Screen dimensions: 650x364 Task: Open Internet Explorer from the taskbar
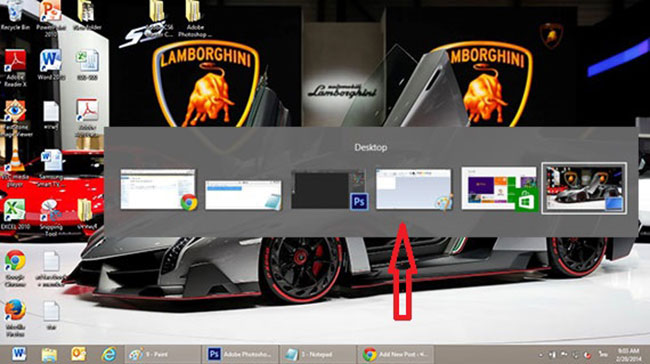109,354
